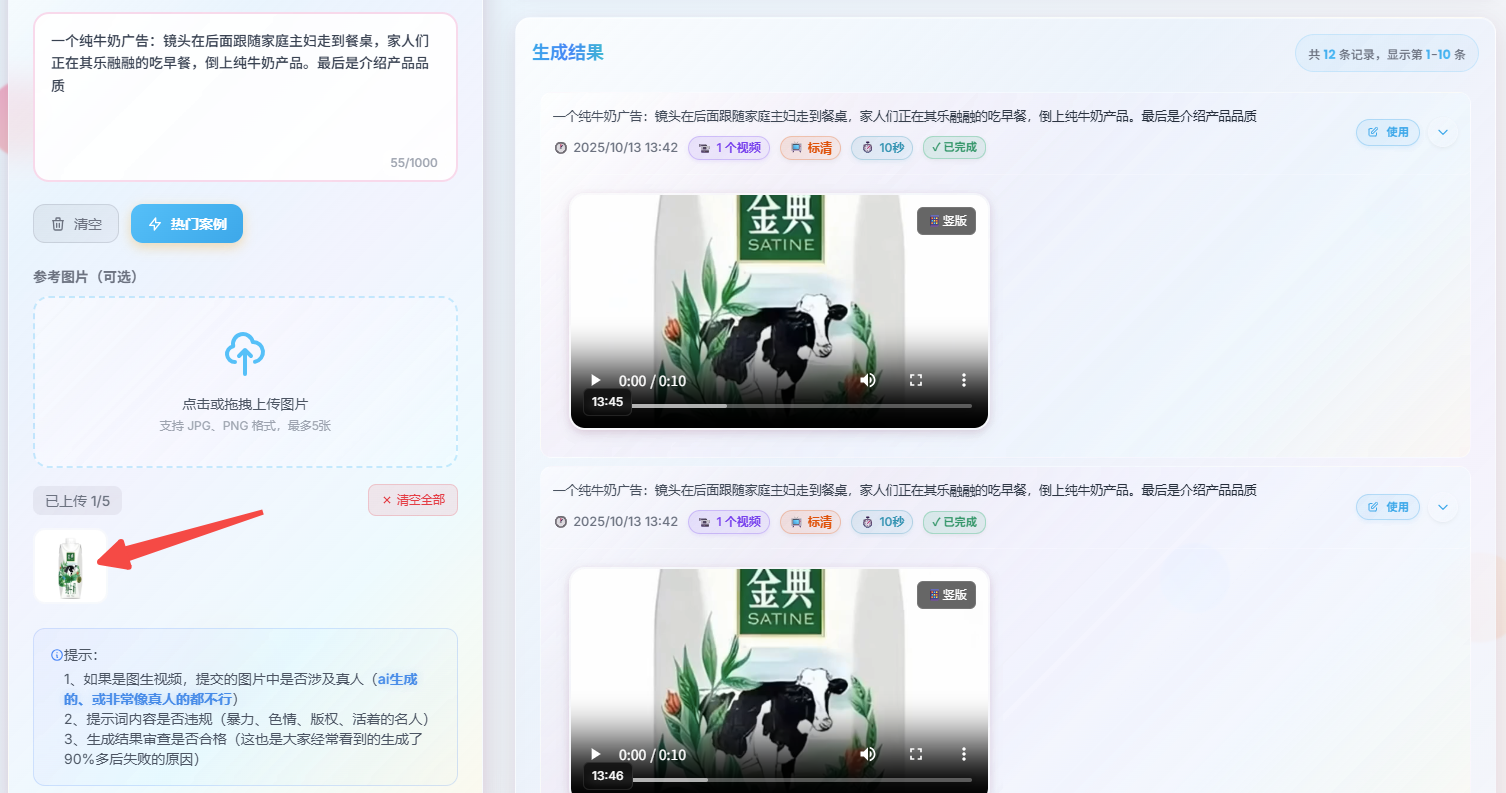Enter fullscreen on the second video
The height and width of the screenshot is (793, 1506).
pyautogui.click(x=915, y=755)
